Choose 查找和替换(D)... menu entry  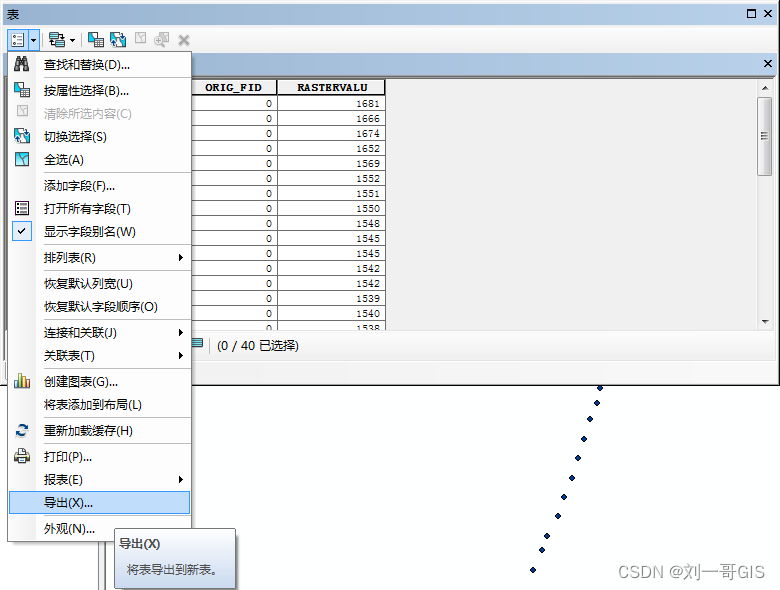coord(99,65)
